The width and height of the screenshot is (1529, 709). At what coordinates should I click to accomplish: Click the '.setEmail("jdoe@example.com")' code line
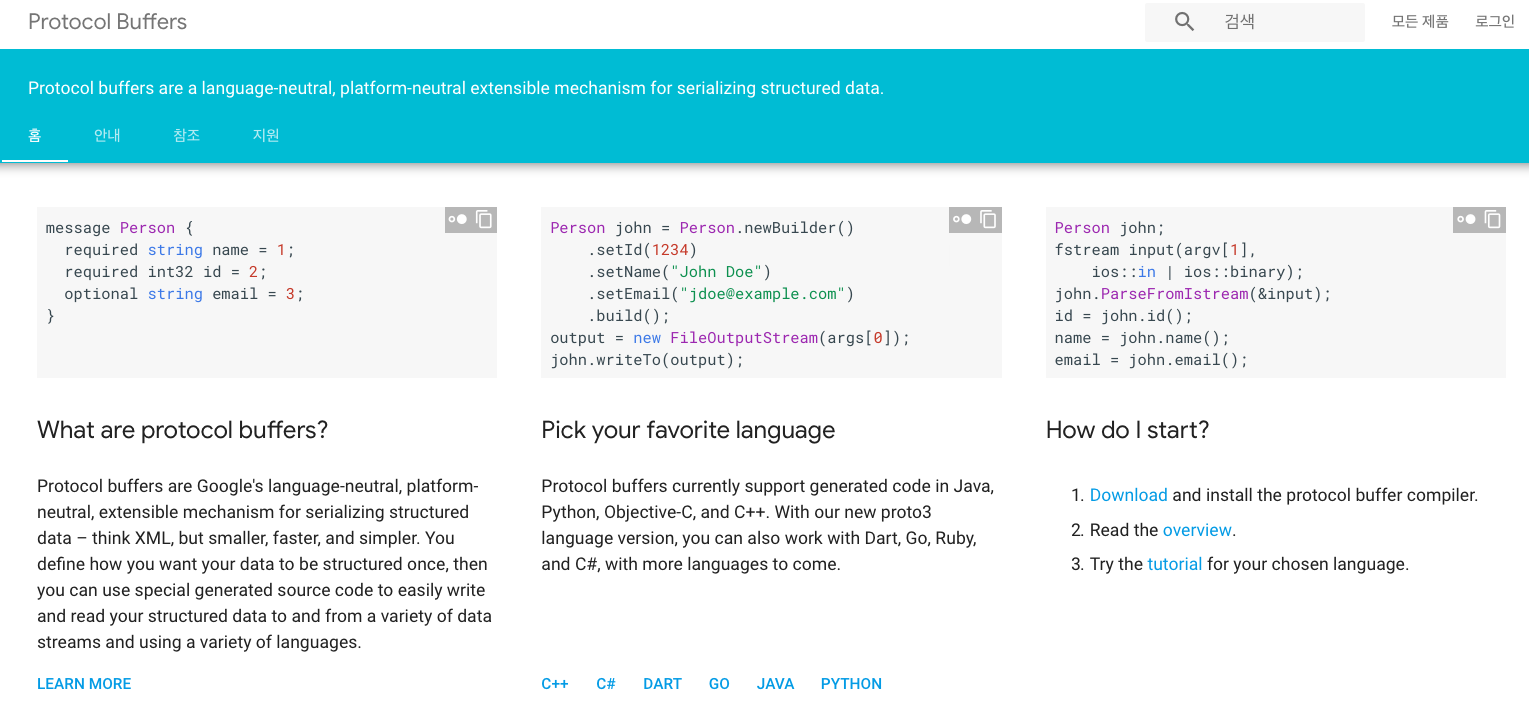[721, 294]
